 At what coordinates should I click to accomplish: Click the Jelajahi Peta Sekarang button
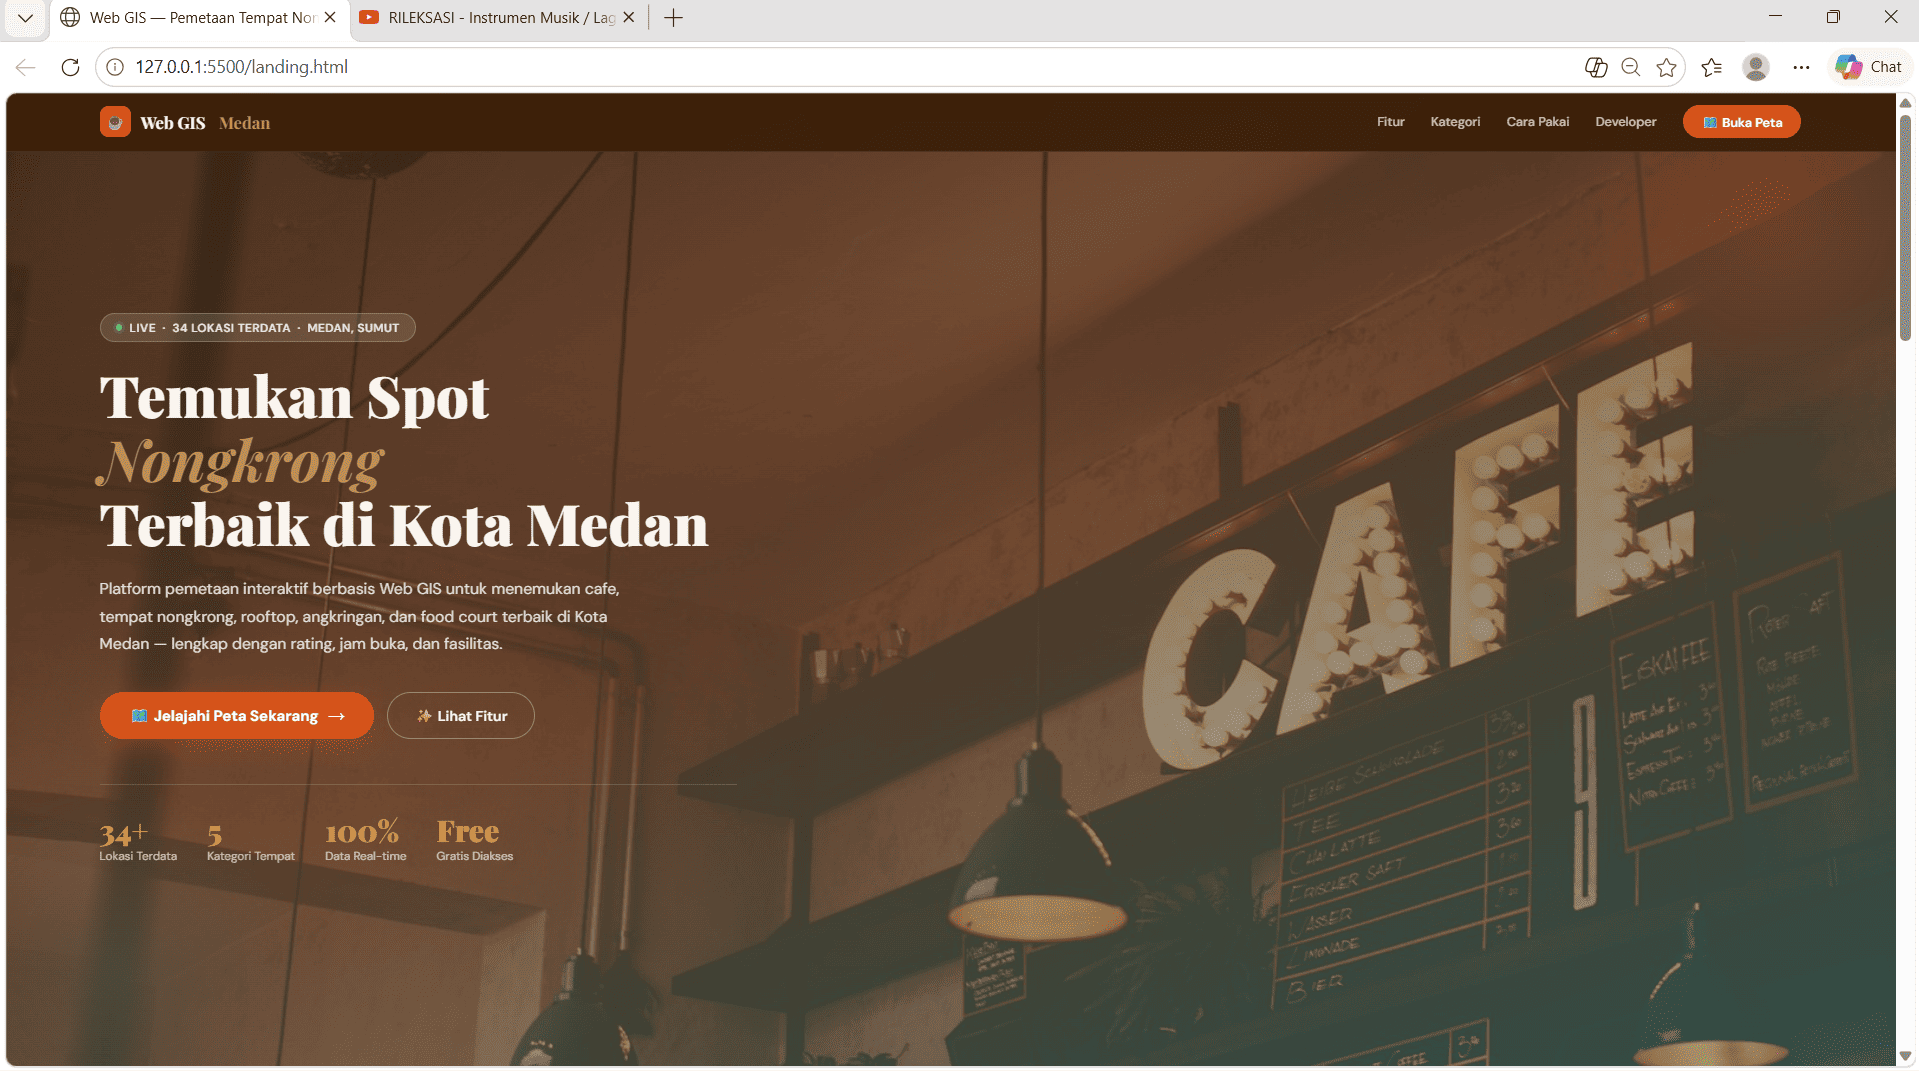pos(237,716)
